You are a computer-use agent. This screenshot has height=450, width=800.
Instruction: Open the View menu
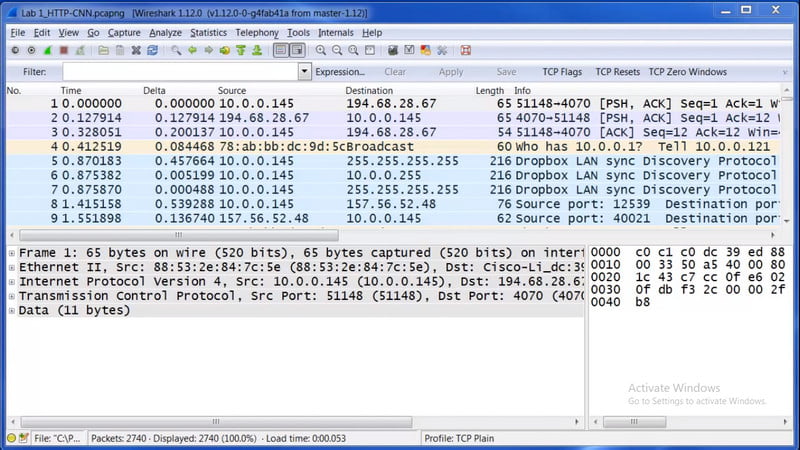pos(68,33)
